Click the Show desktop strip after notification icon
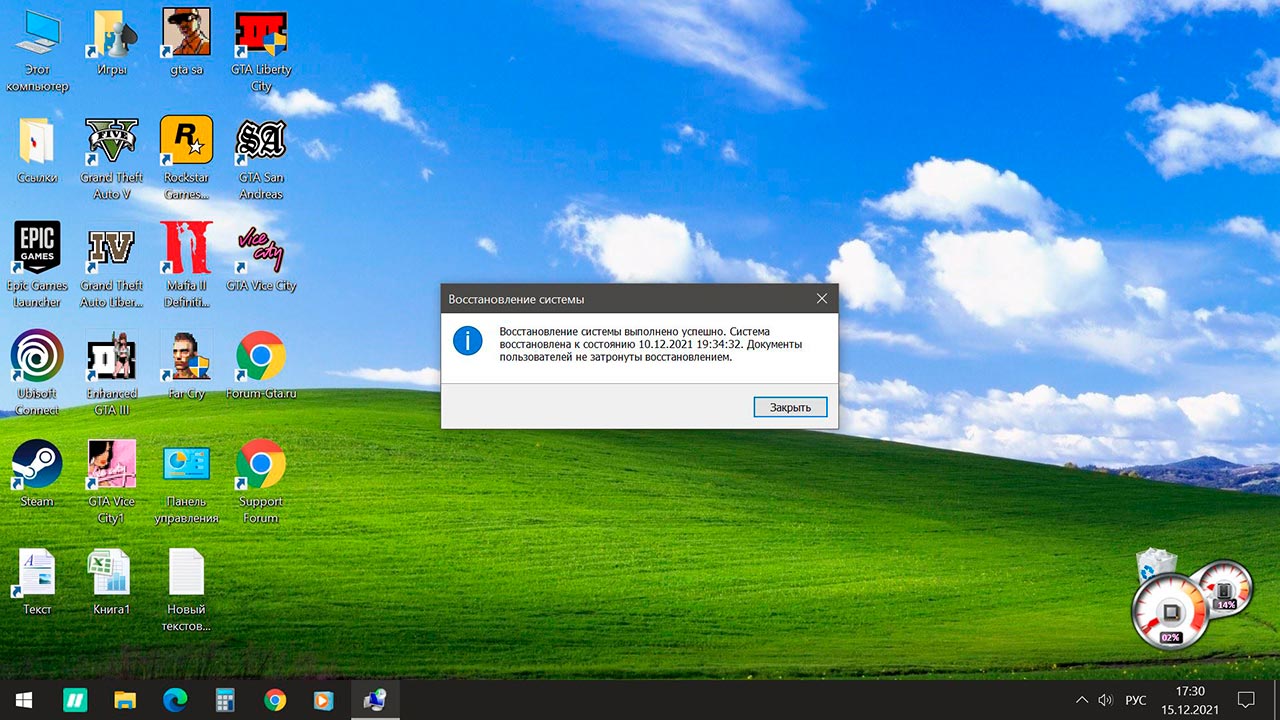The width and height of the screenshot is (1280, 720). [1277, 699]
